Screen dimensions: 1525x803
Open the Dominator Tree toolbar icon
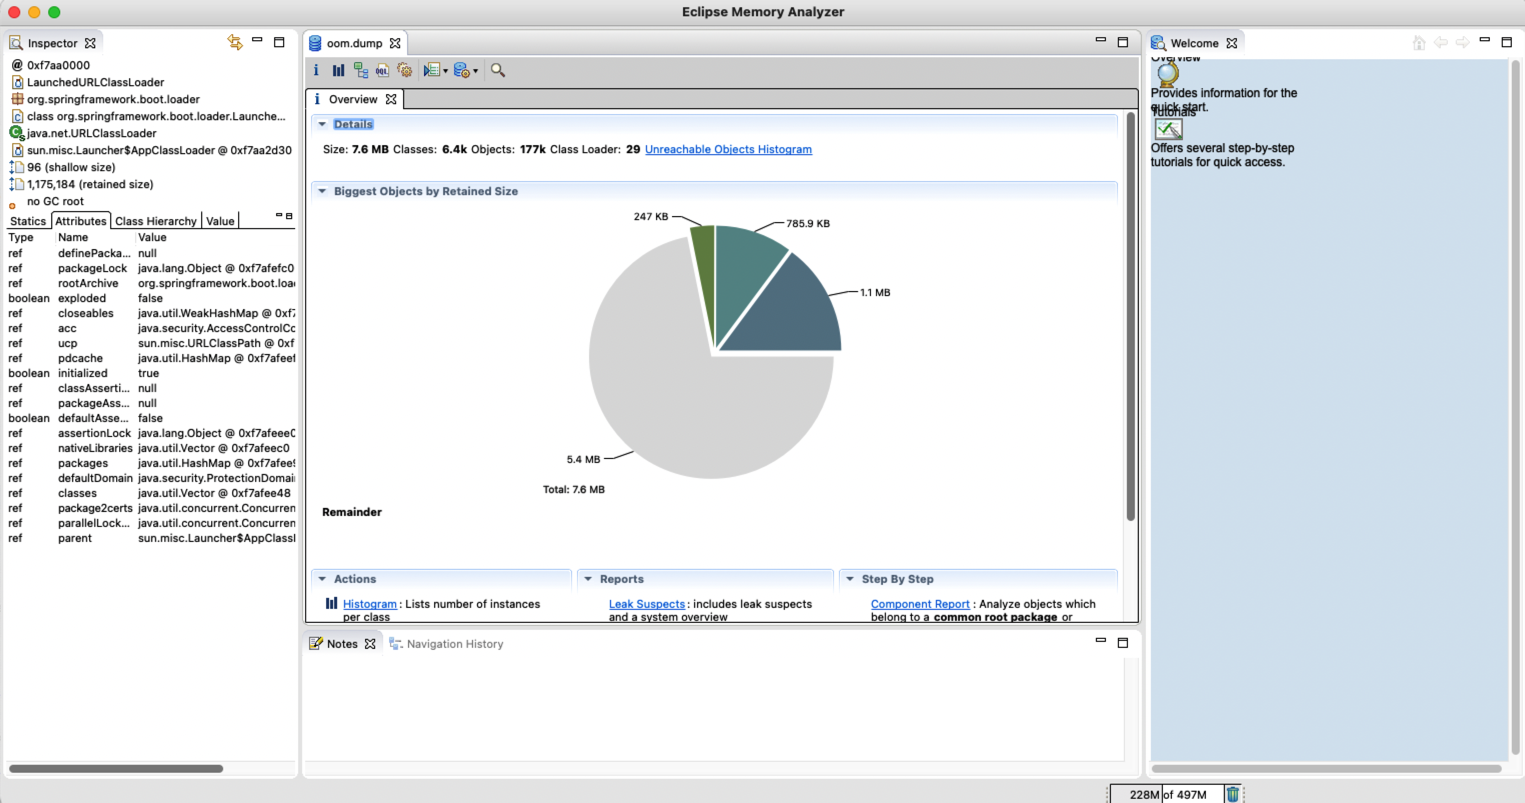pos(360,70)
